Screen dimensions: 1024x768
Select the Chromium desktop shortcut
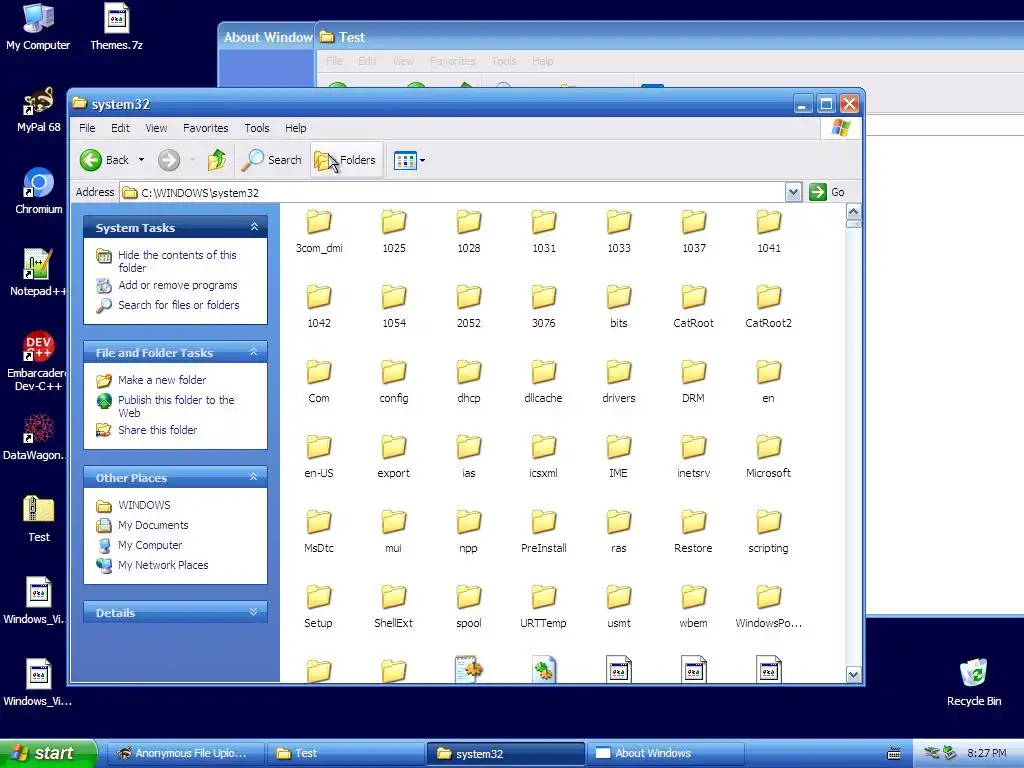(39, 191)
